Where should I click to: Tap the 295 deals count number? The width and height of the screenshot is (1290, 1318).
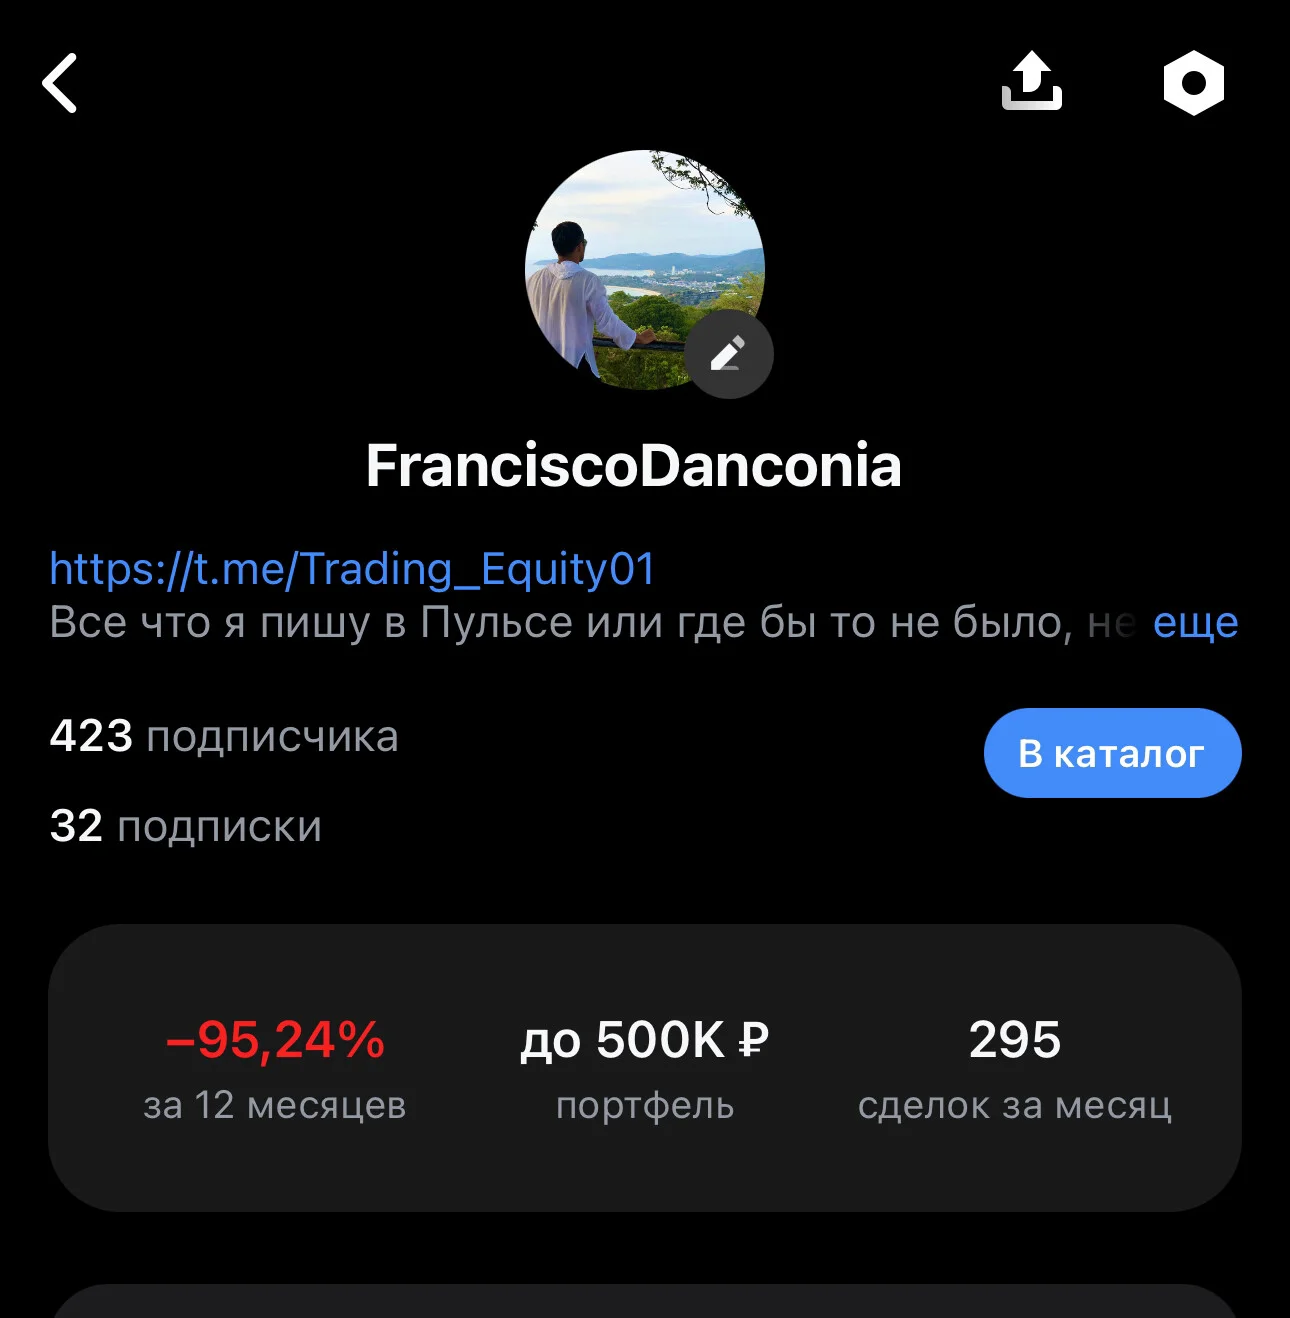click(x=1015, y=1040)
